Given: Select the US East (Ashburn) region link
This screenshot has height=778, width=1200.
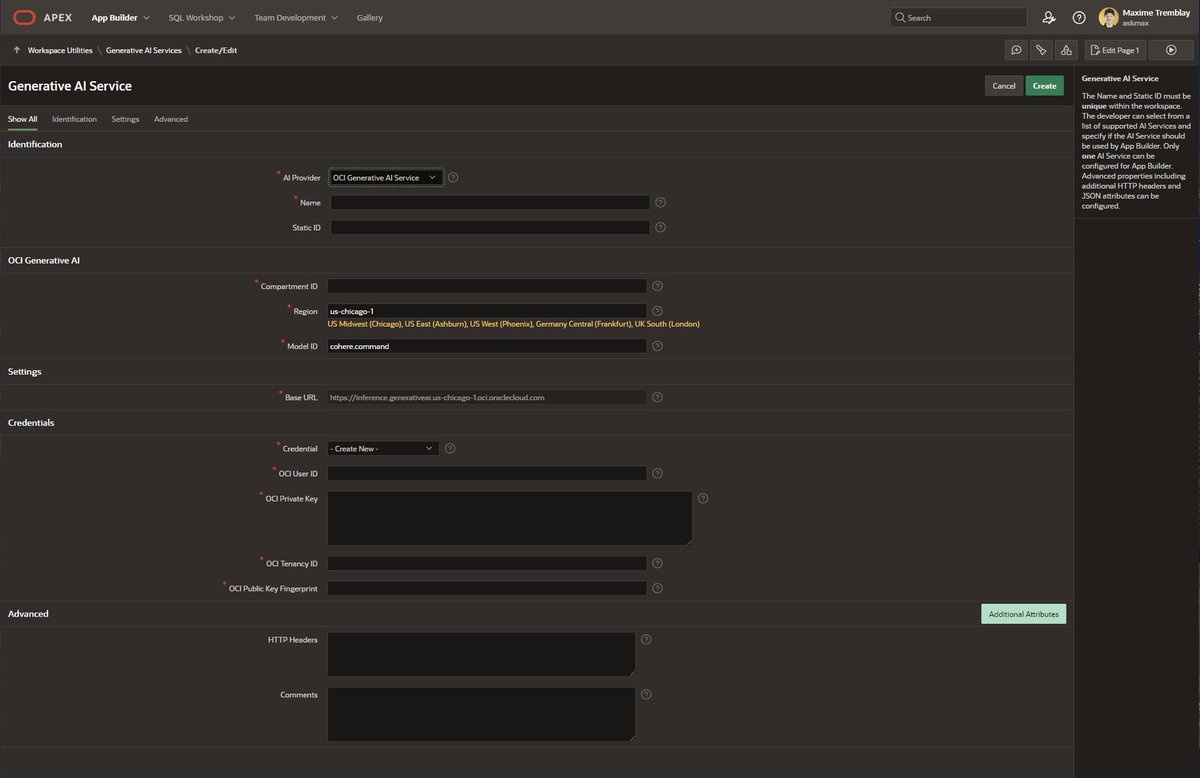Looking at the screenshot, I should pyautogui.click(x=435, y=324).
